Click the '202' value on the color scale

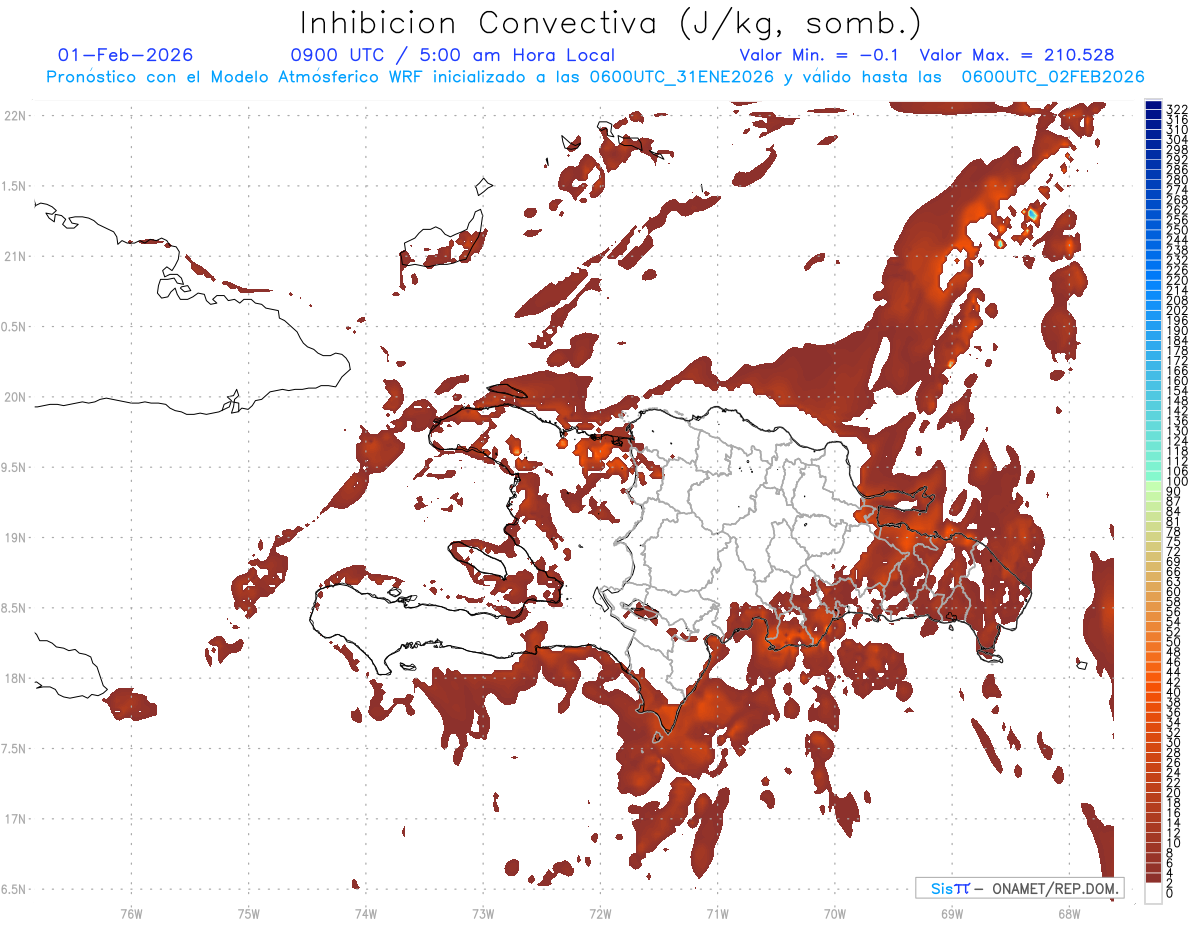tap(1176, 310)
